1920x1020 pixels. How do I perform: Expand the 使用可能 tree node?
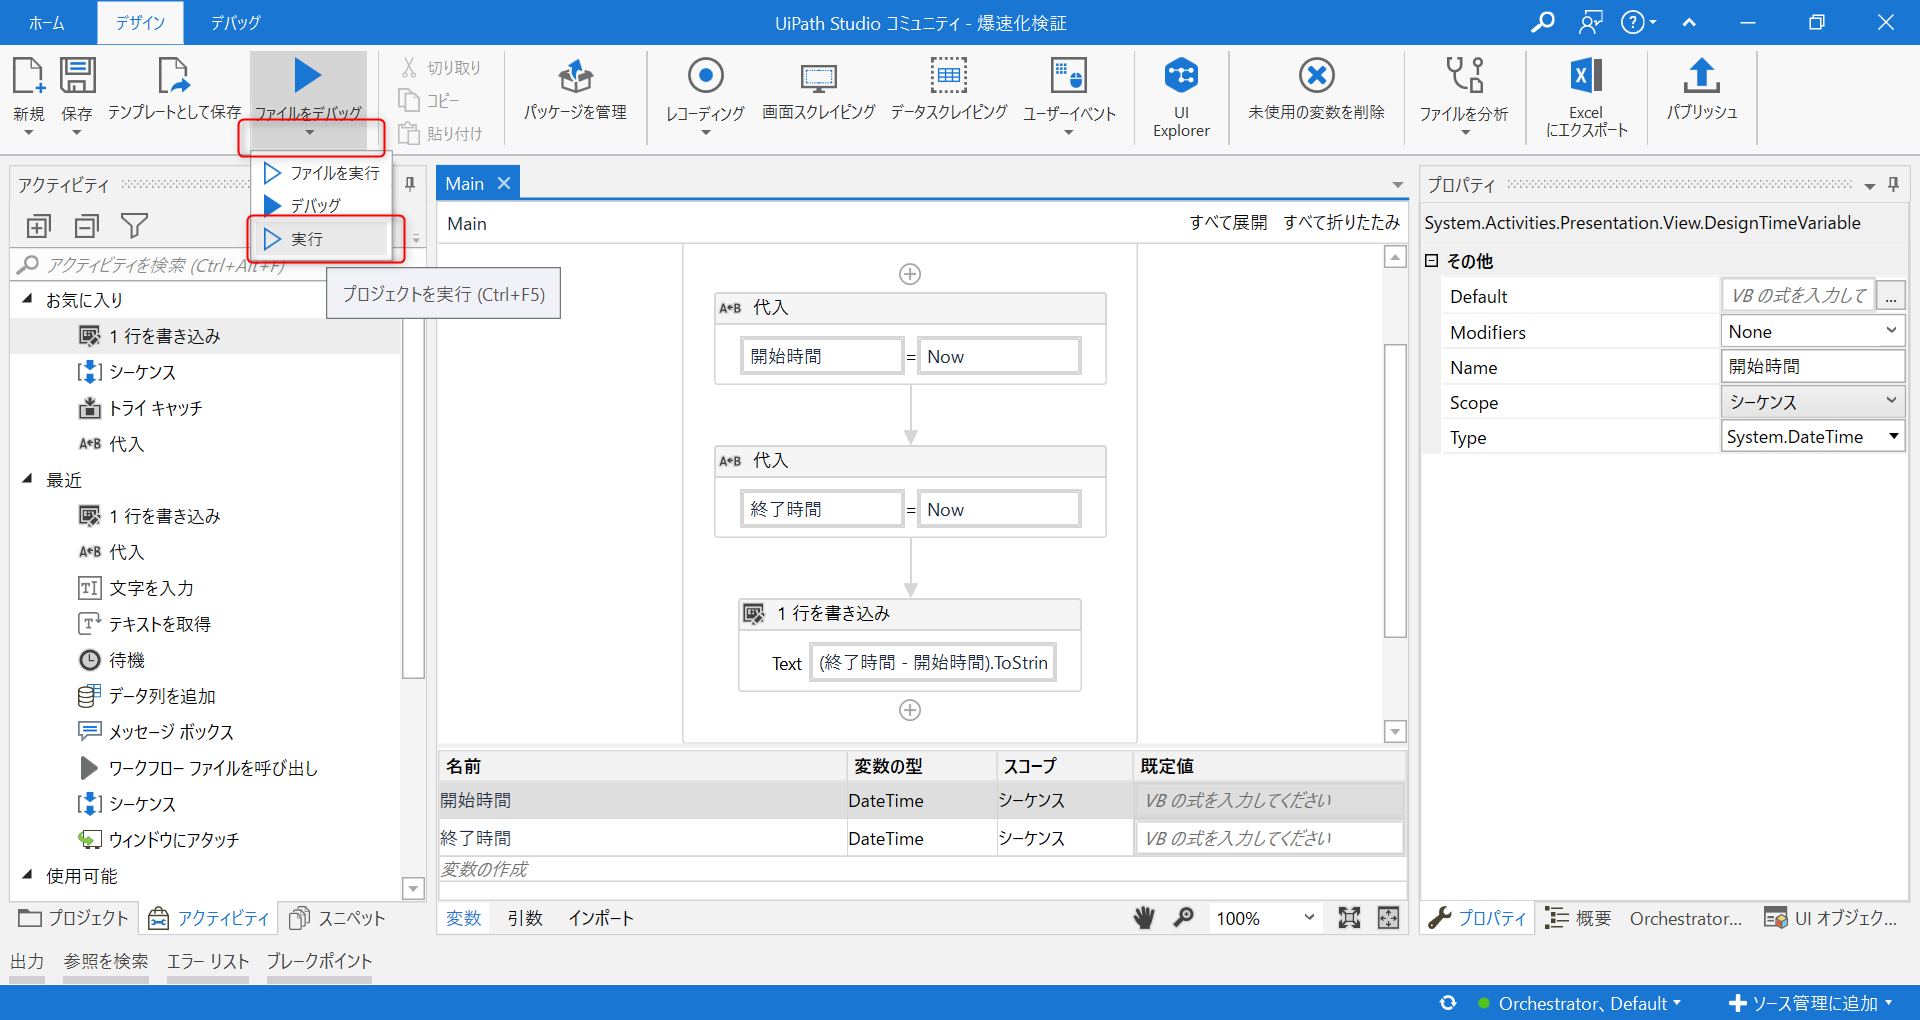pos(27,875)
